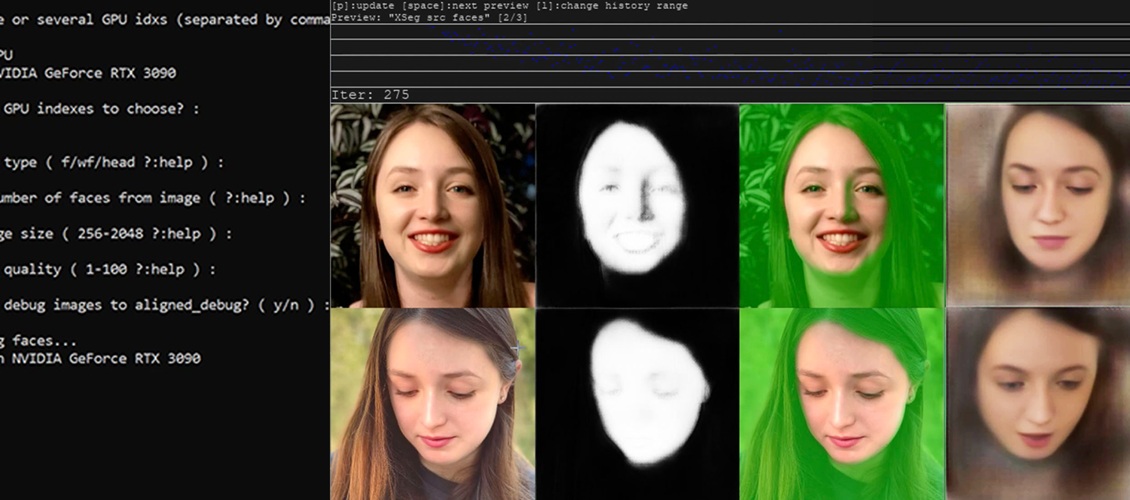Screen dimensions: 1130x500
Task: Focus the GPU indexes to choose prompt
Action: pos(100,109)
